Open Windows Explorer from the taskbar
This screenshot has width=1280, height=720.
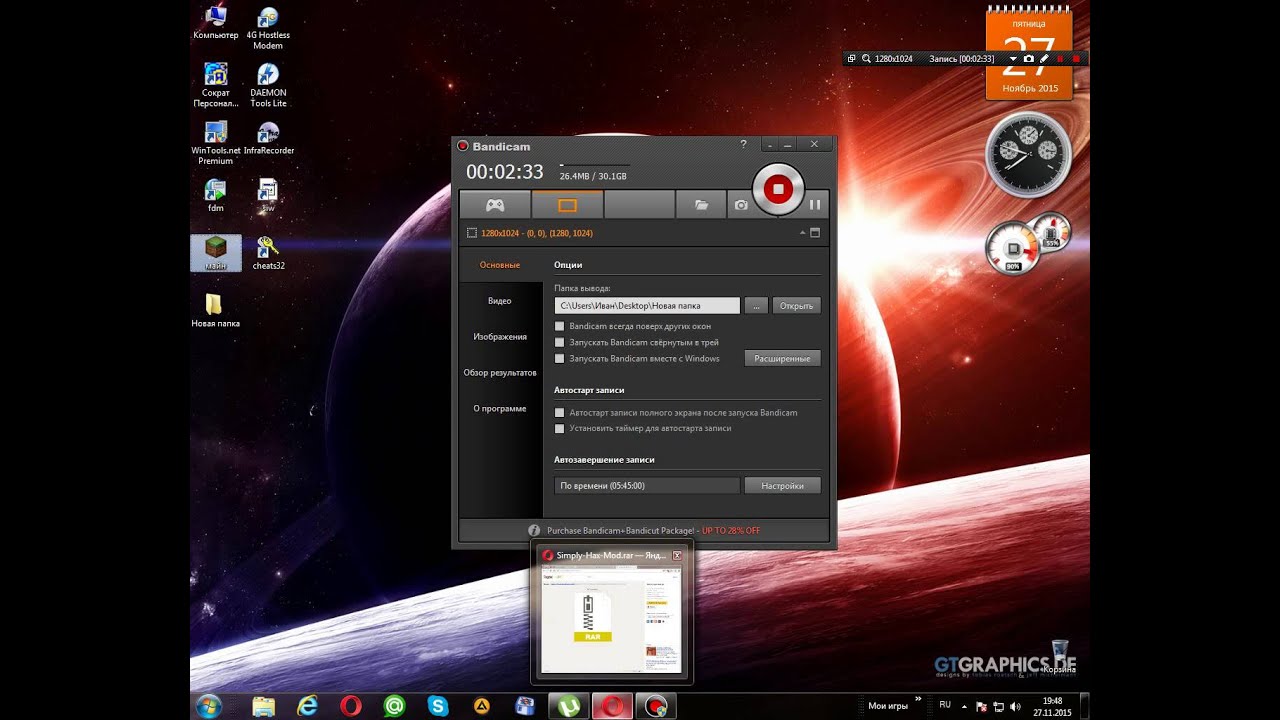[x=263, y=706]
